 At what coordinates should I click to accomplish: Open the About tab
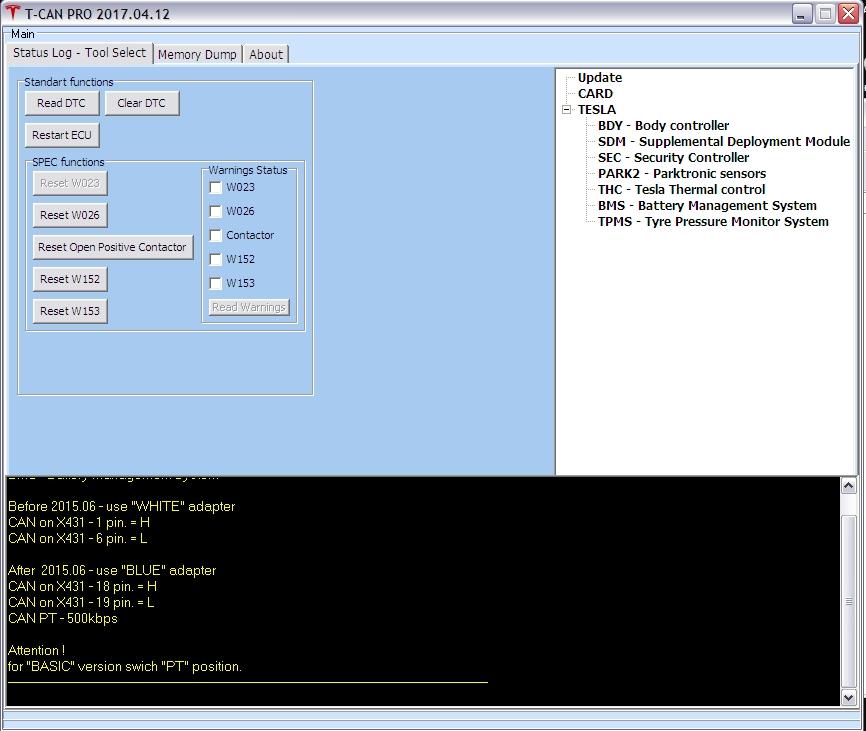click(x=266, y=55)
